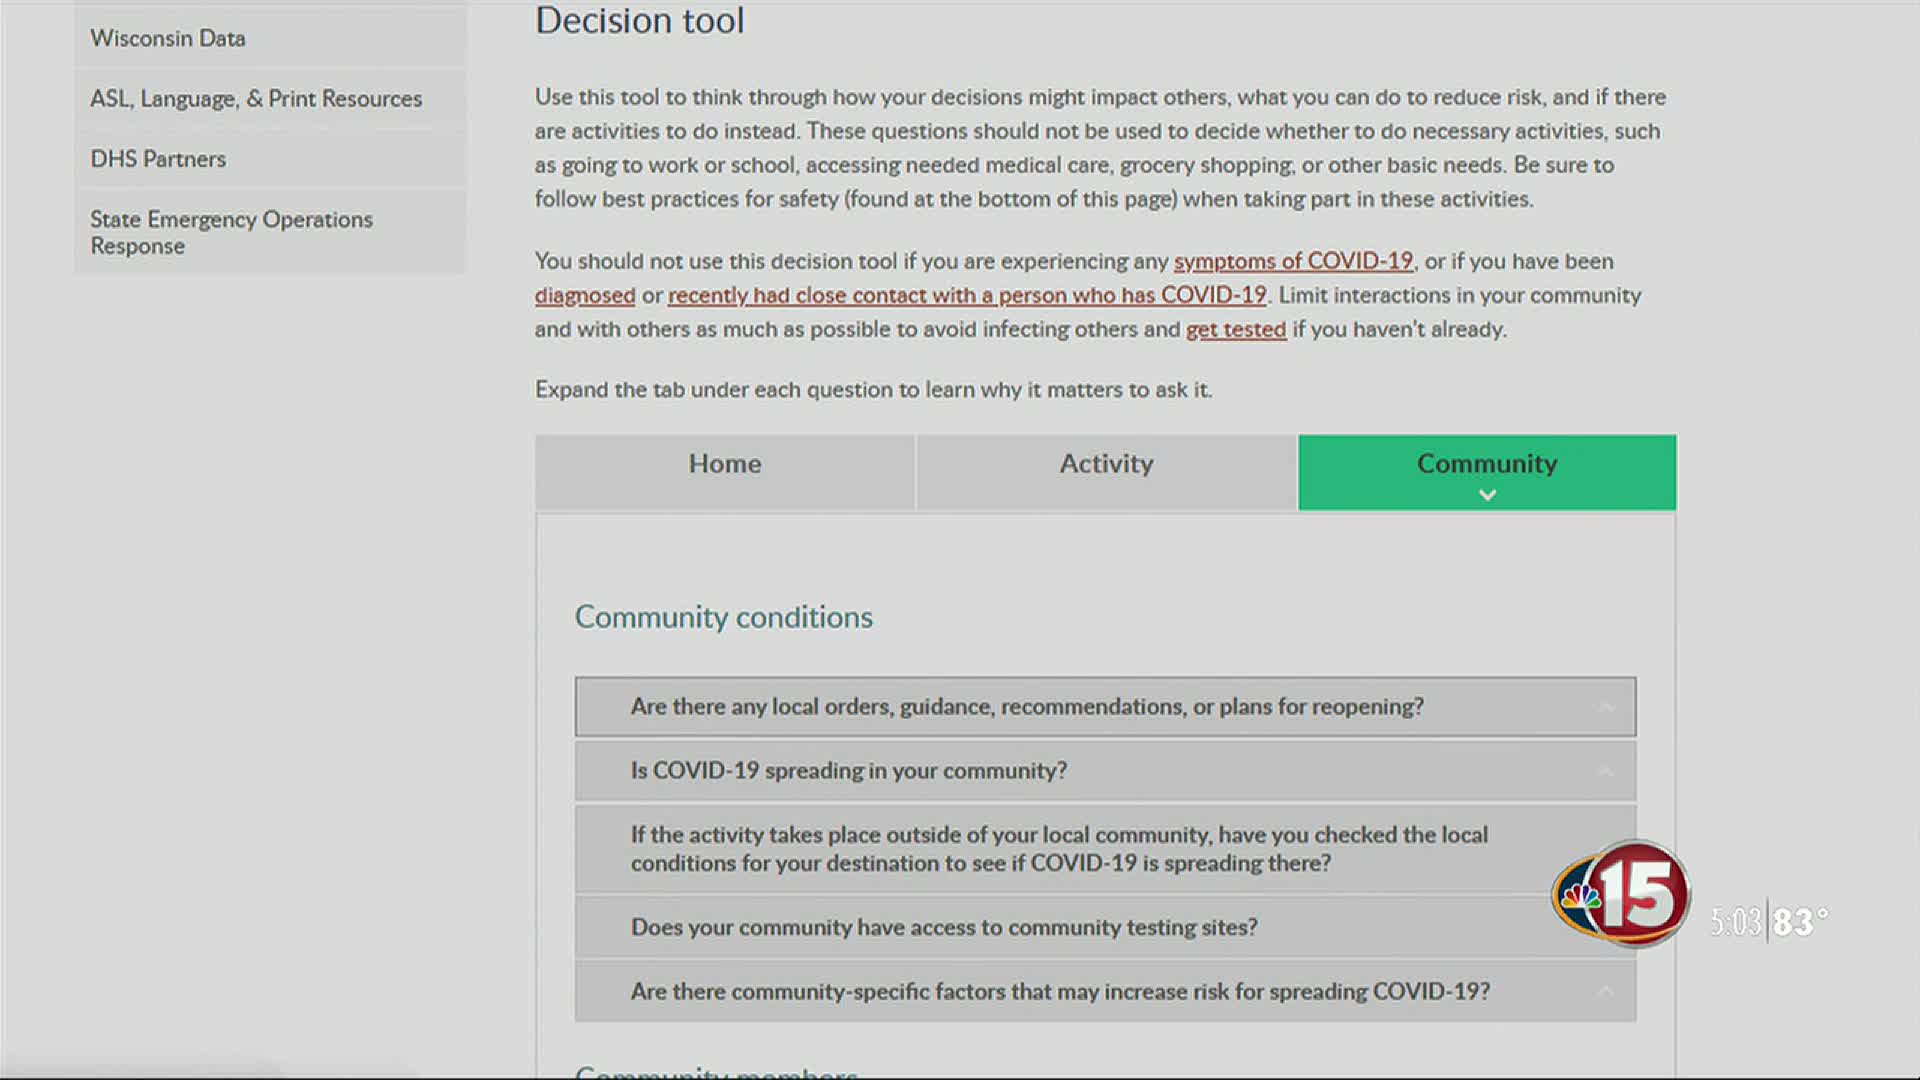Expand community-specific factors question

[x=1059, y=992]
